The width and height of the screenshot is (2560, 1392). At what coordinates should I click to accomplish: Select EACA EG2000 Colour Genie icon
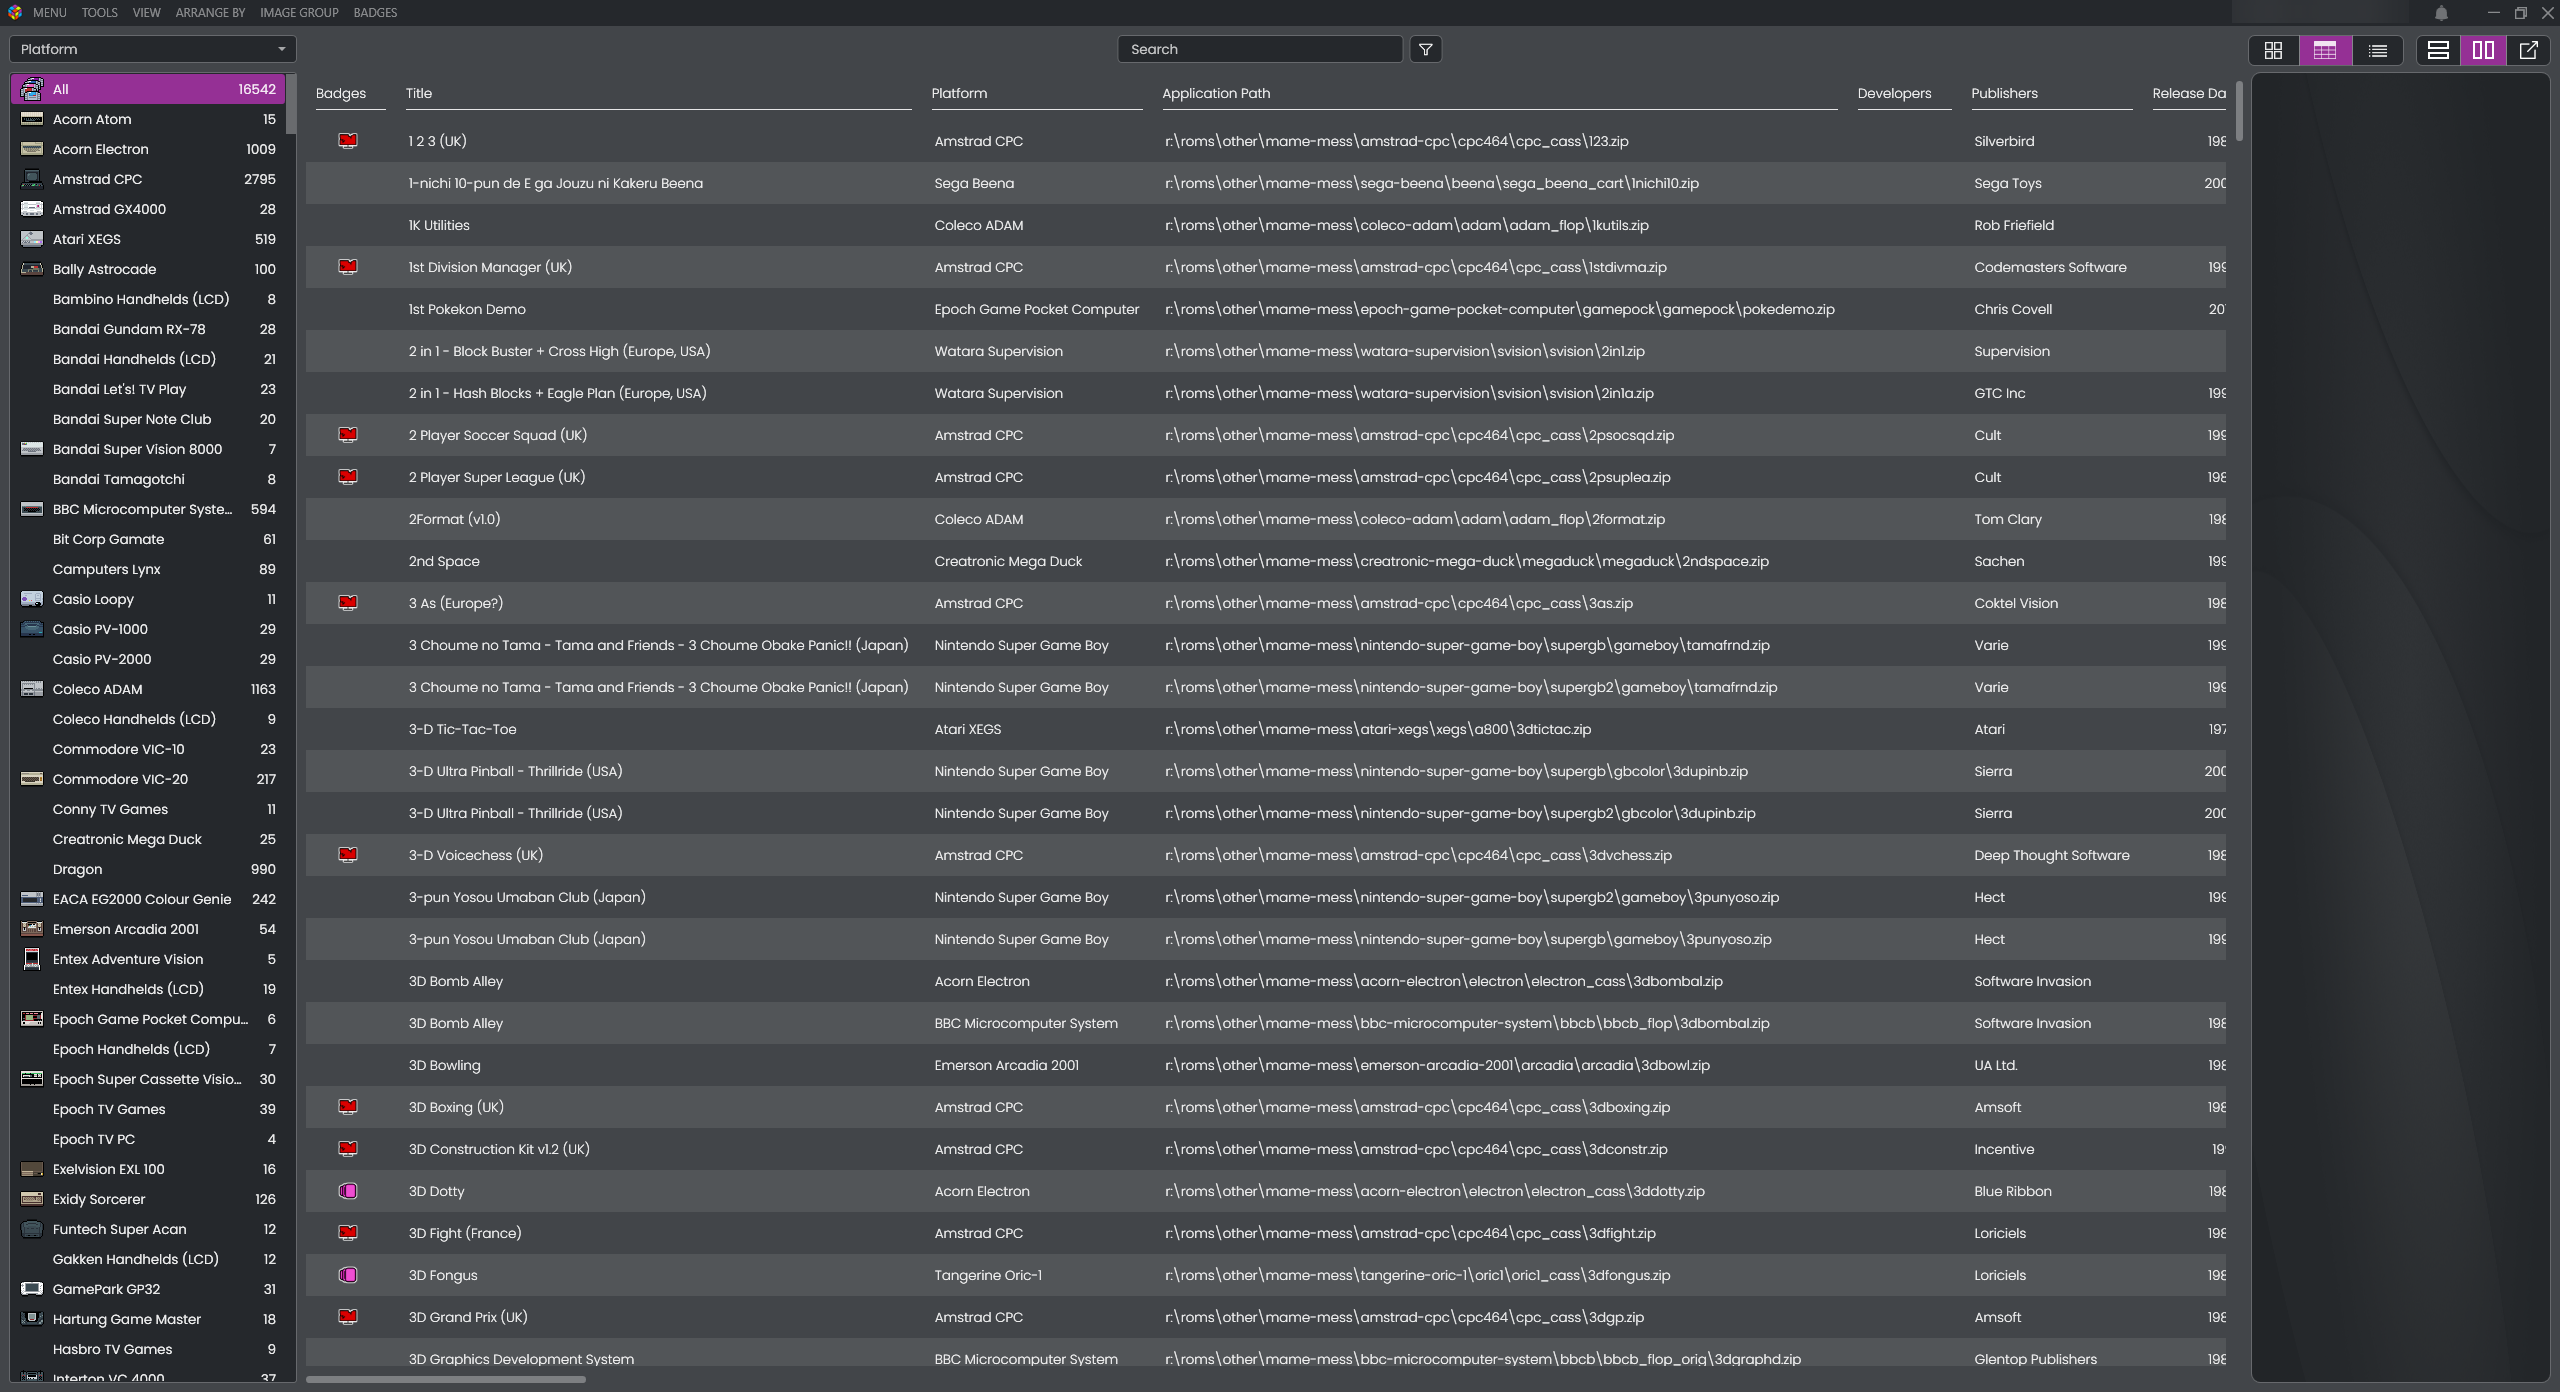32,899
